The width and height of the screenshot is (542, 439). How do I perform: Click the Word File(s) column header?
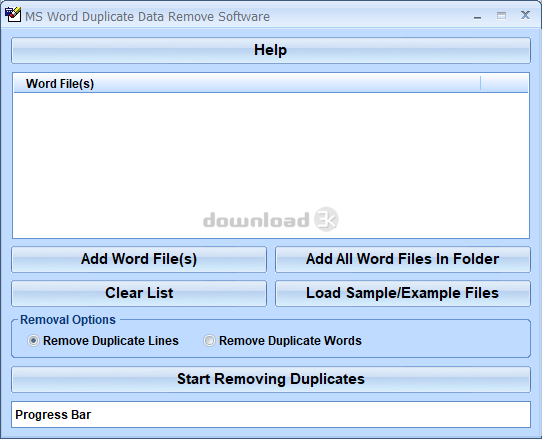point(247,84)
